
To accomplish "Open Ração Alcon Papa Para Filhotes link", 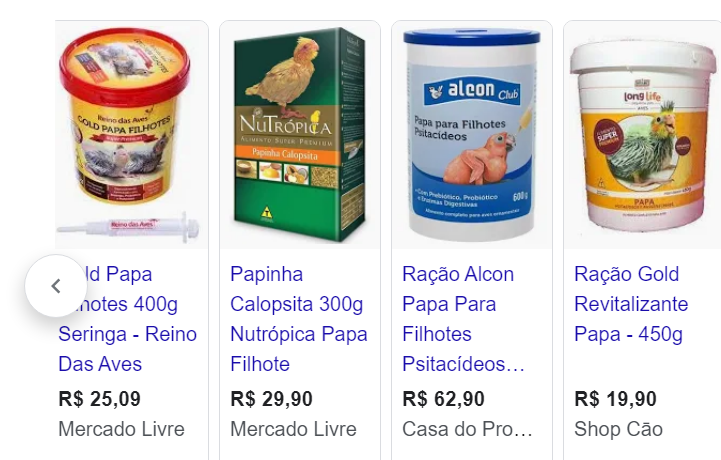I will click(x=464, y=319).
